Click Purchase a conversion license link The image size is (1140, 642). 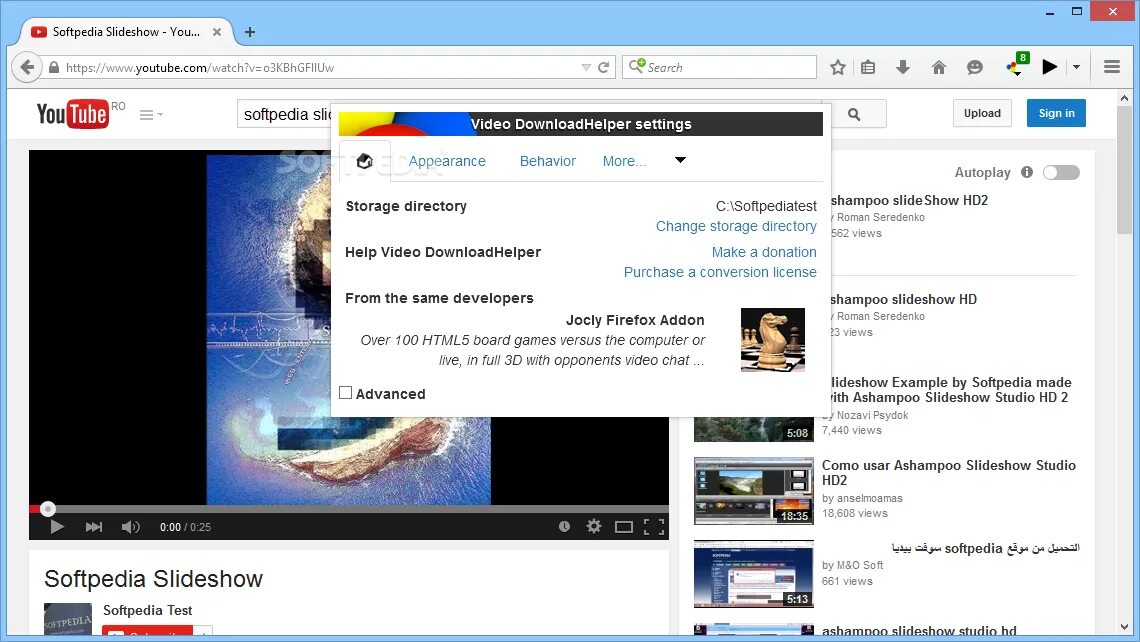pos(720,272)
